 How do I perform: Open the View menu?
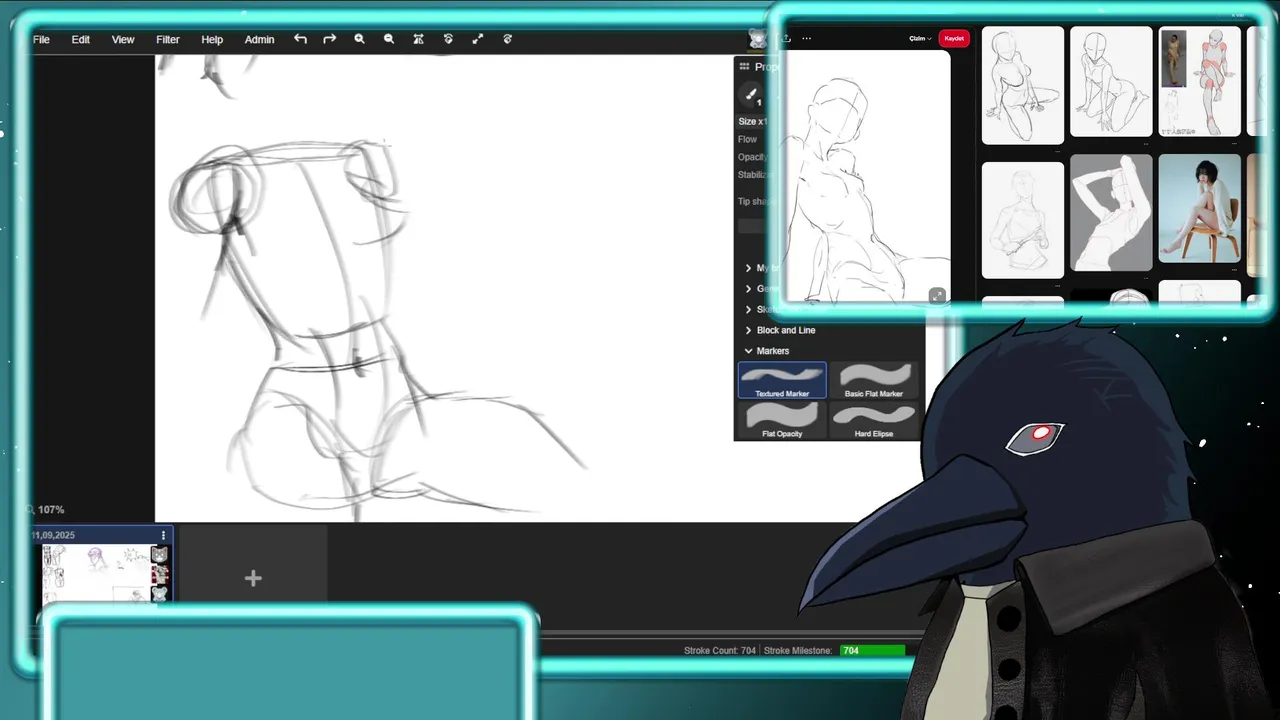click(x=123, y=39)
